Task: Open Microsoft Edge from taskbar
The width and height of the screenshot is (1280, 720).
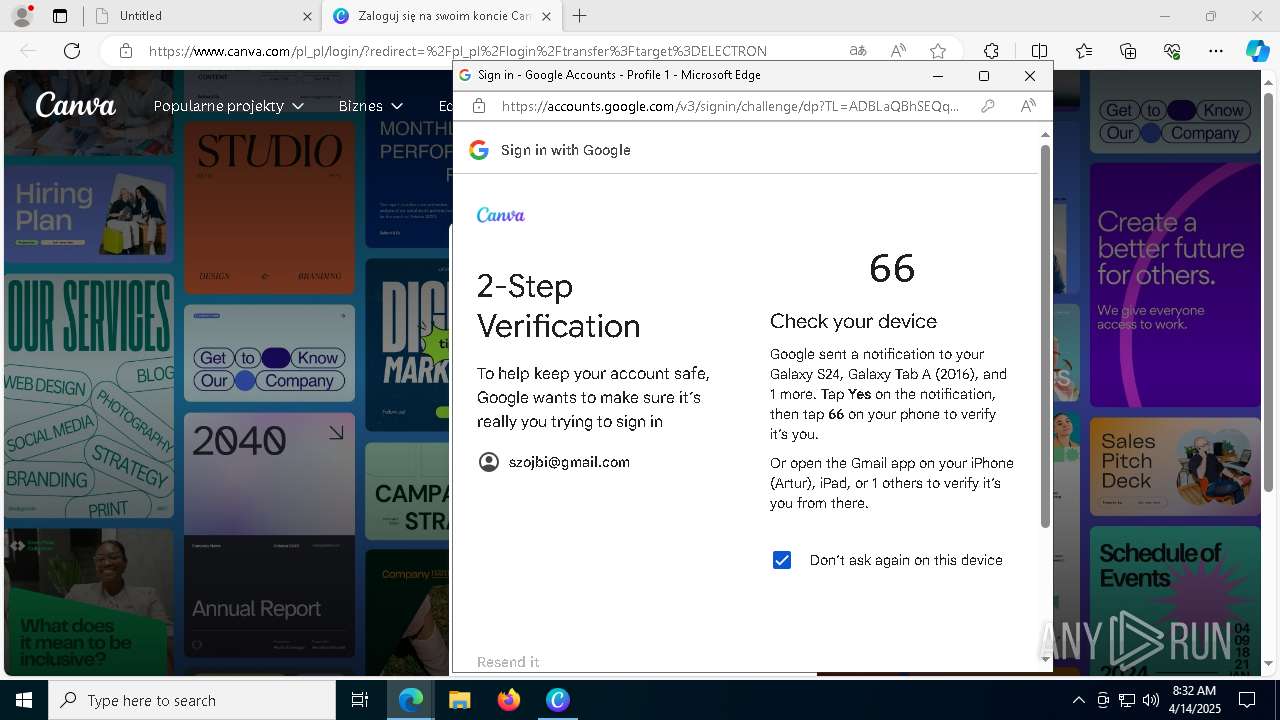Action: tap(411, 700)
